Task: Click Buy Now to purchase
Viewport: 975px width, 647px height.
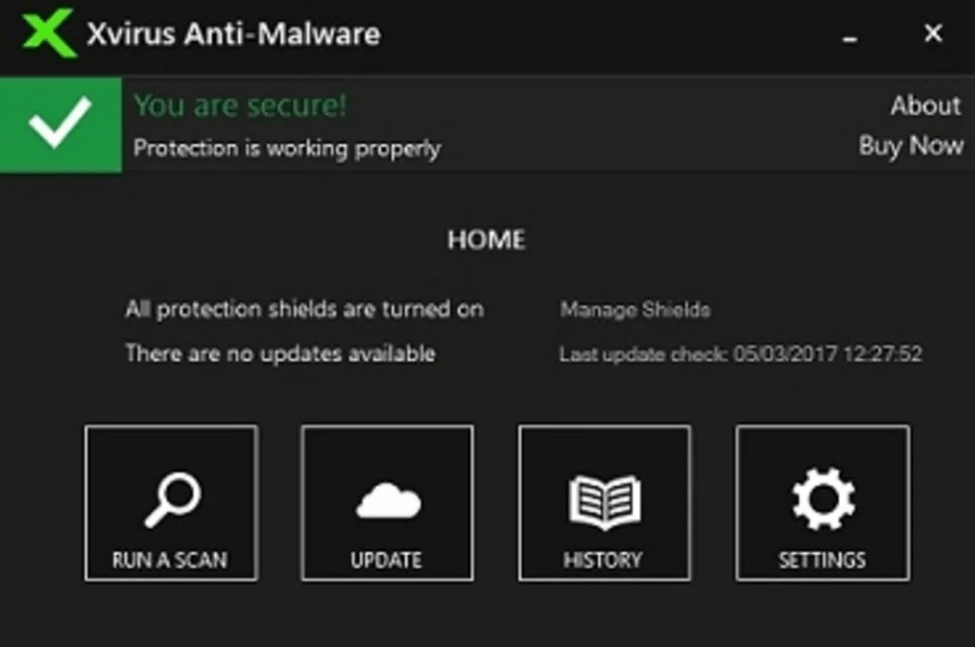Action: click(x=911, y=146)
